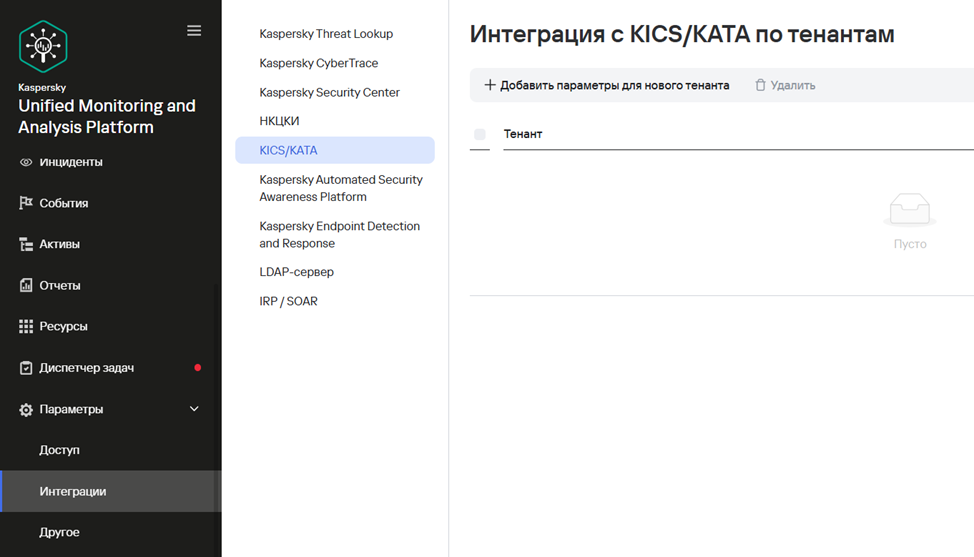Viewport: 974px width, 557px height.
Task: Click the Тенант column header
Action: 523,134
